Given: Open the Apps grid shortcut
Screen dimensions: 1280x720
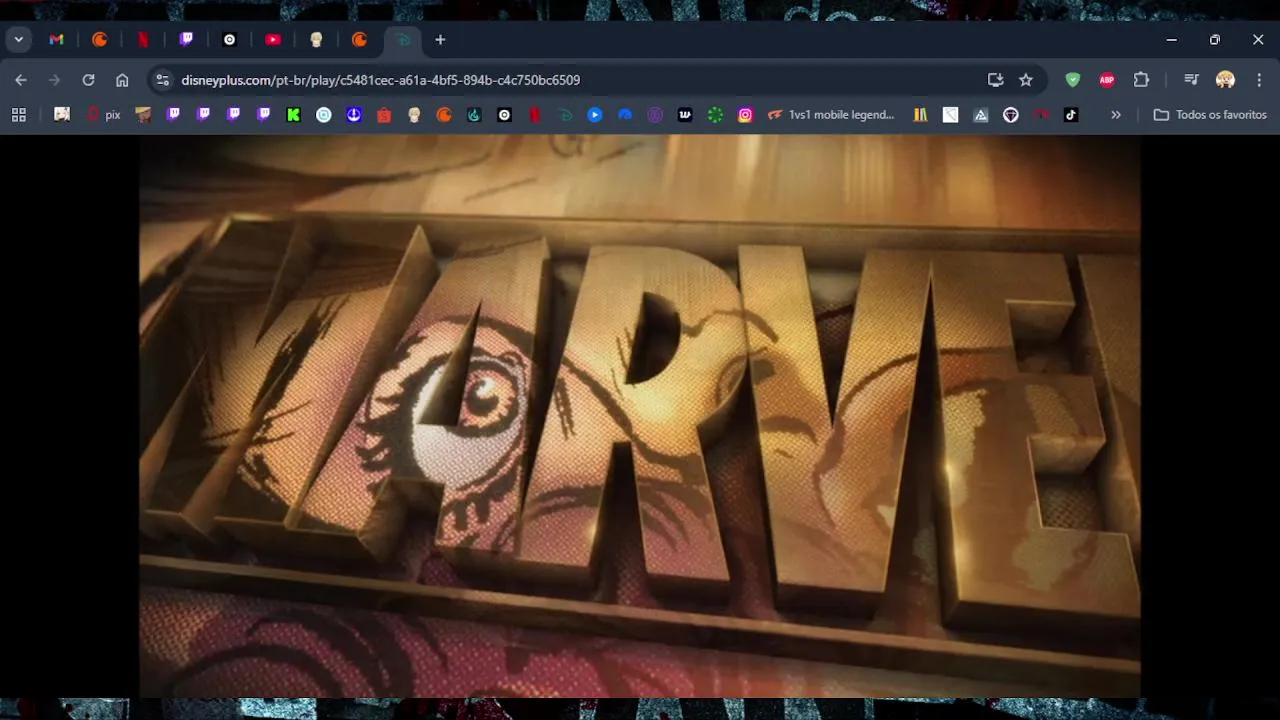Looking at the screenshot, I should click(18, 115).
